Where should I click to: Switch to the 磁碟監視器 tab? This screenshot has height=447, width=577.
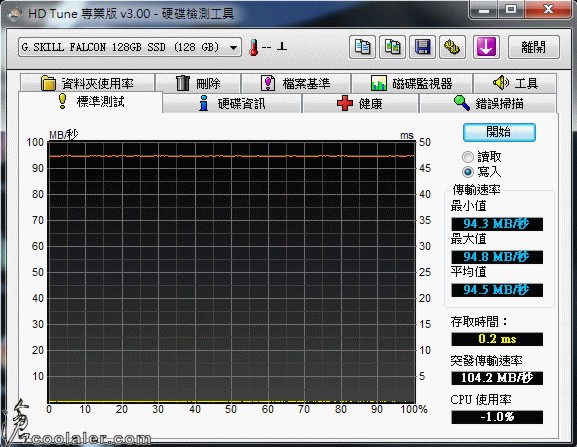coord(412,83)
